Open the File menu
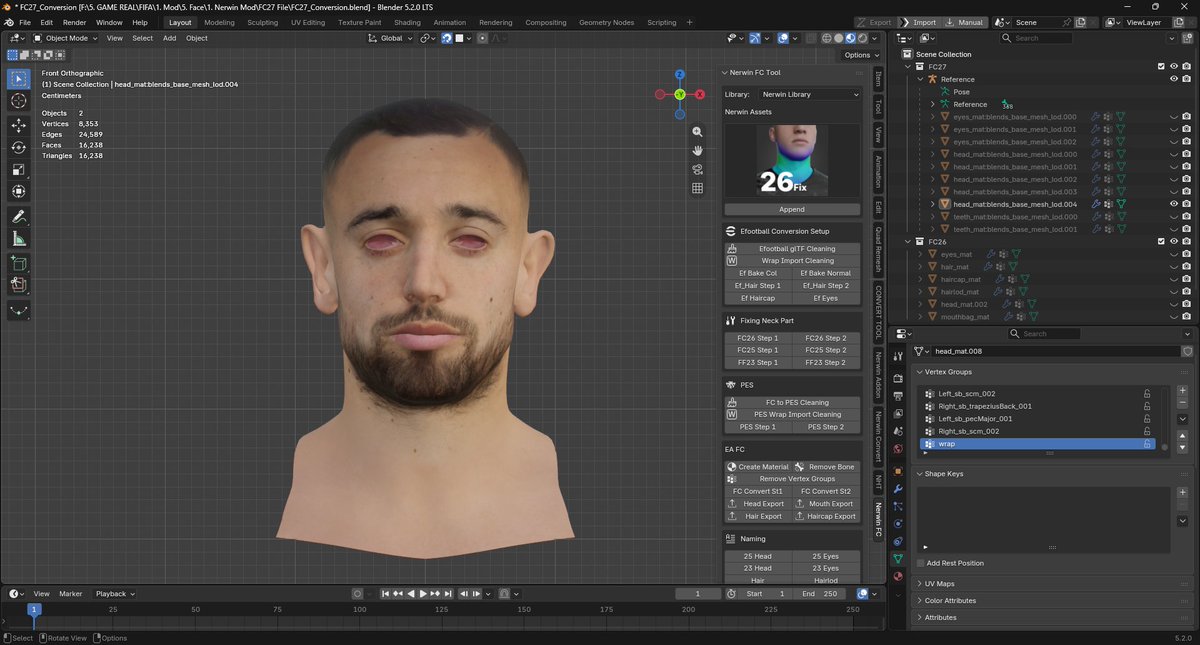1200x645 pixels. pos(24,22)
